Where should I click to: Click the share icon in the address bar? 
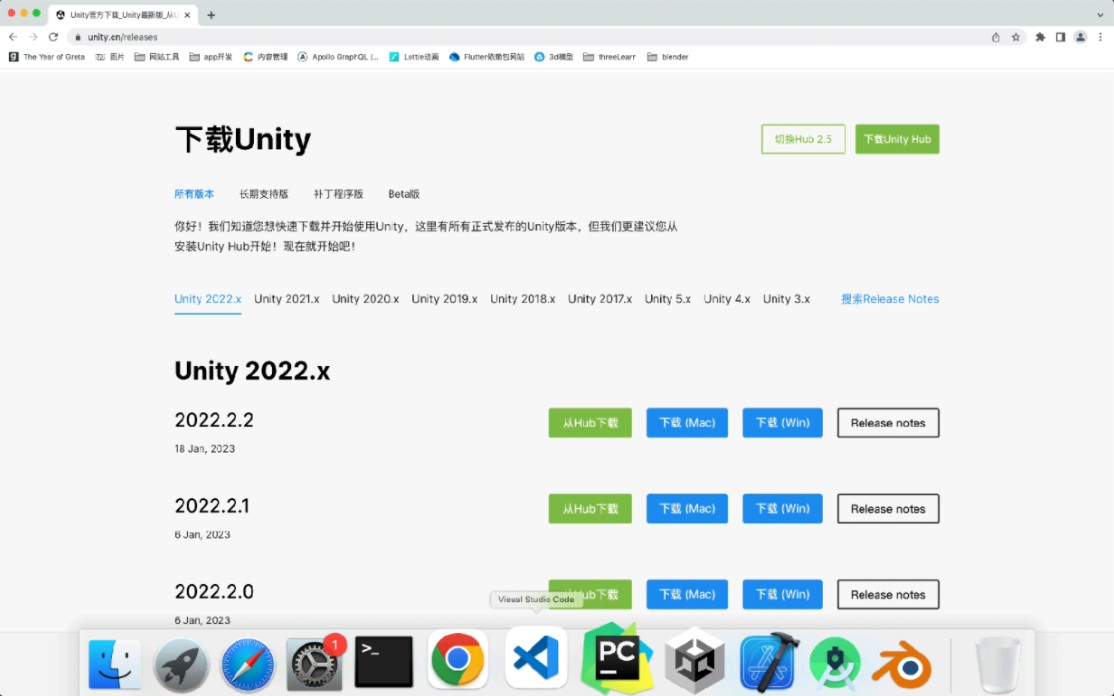click(996, 36)
